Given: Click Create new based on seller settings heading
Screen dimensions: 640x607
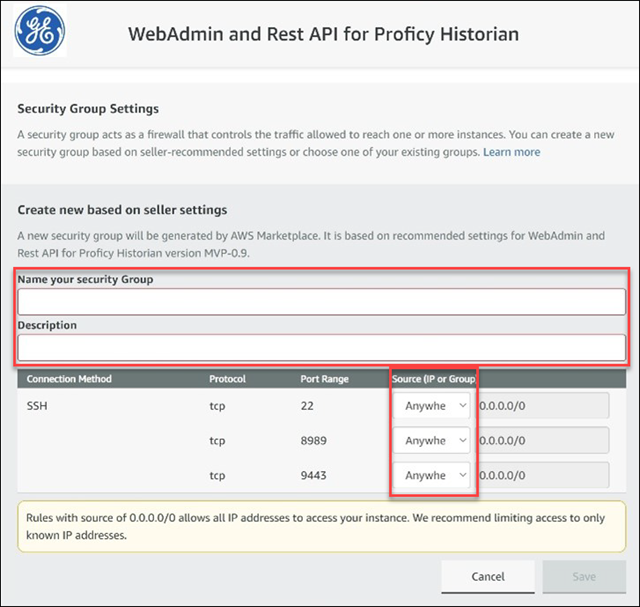Looking at the screenshot, I should tap(122, 210).
